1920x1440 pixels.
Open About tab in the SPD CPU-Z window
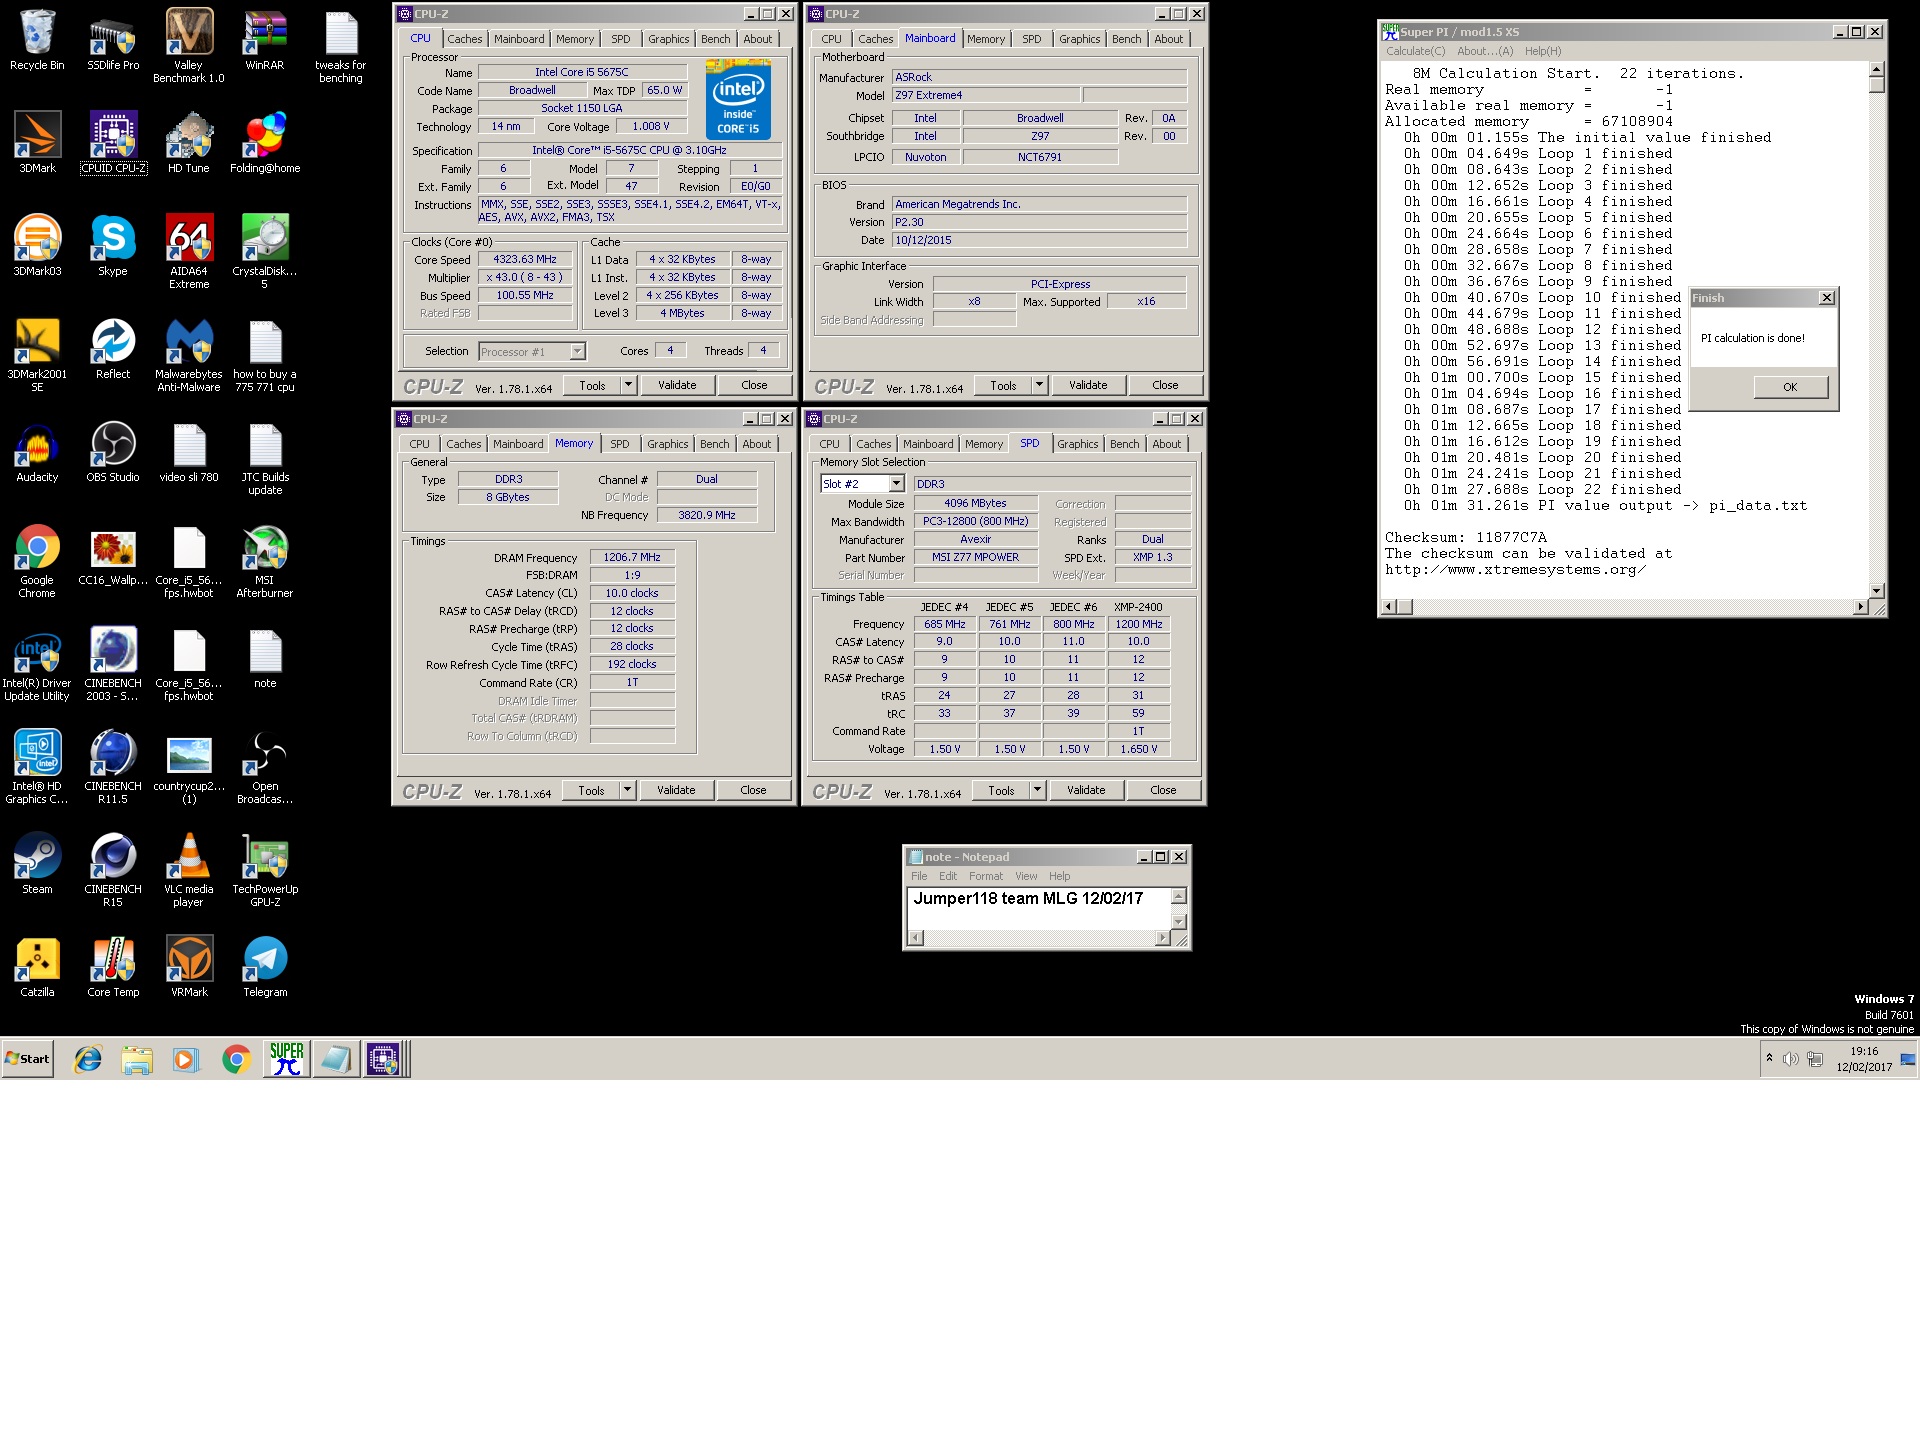click(x=1167, y=444)
